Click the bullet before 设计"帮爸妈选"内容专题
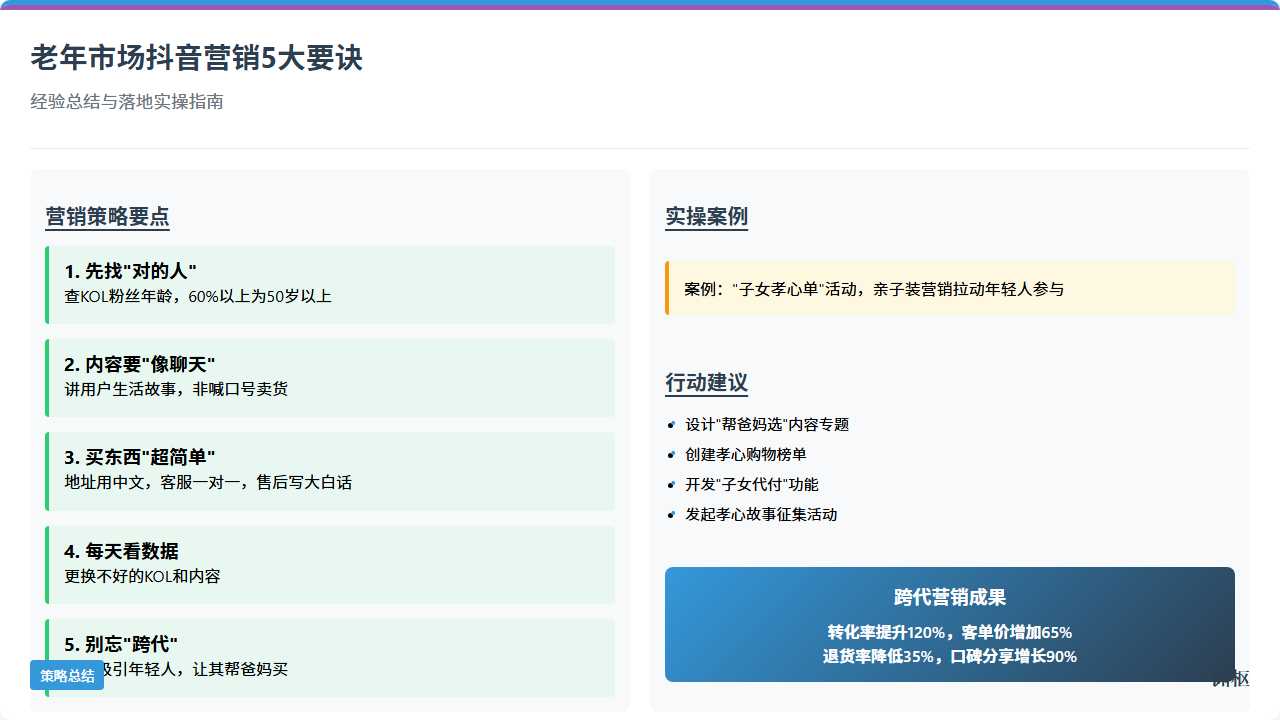1280x720 pixels. click(x=671, y=425)
